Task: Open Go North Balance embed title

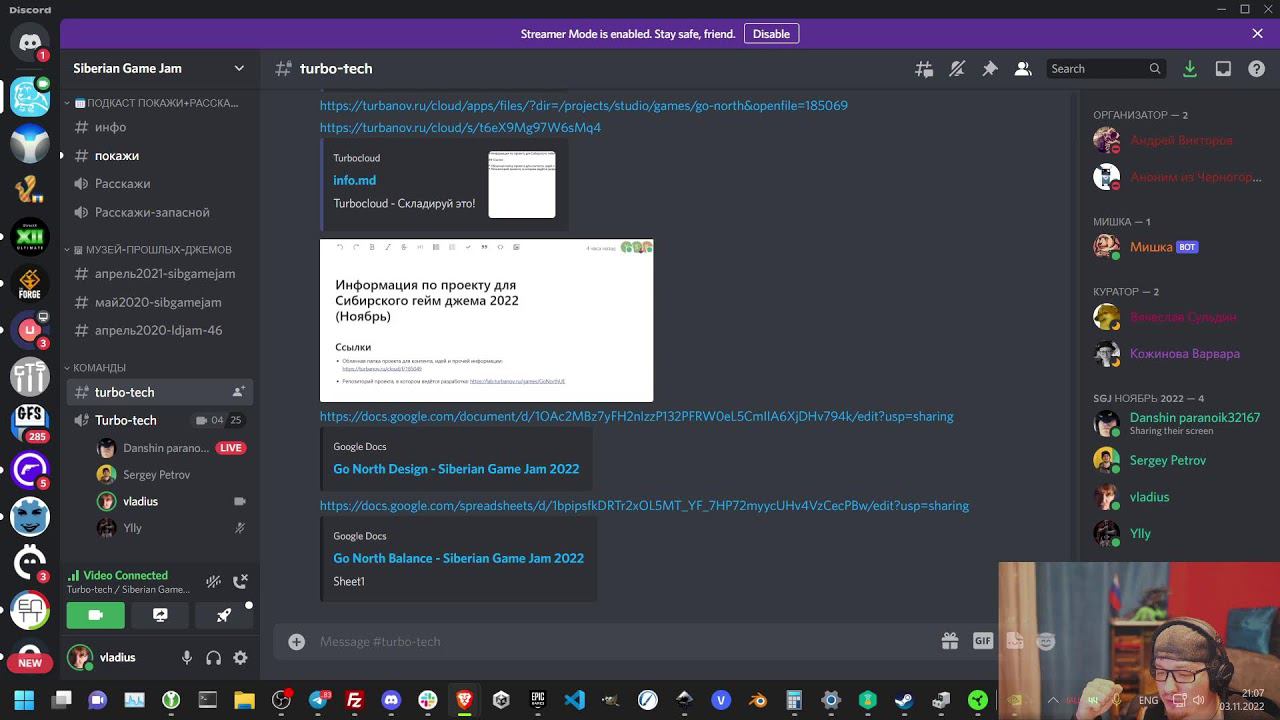Action: (458, 558)
